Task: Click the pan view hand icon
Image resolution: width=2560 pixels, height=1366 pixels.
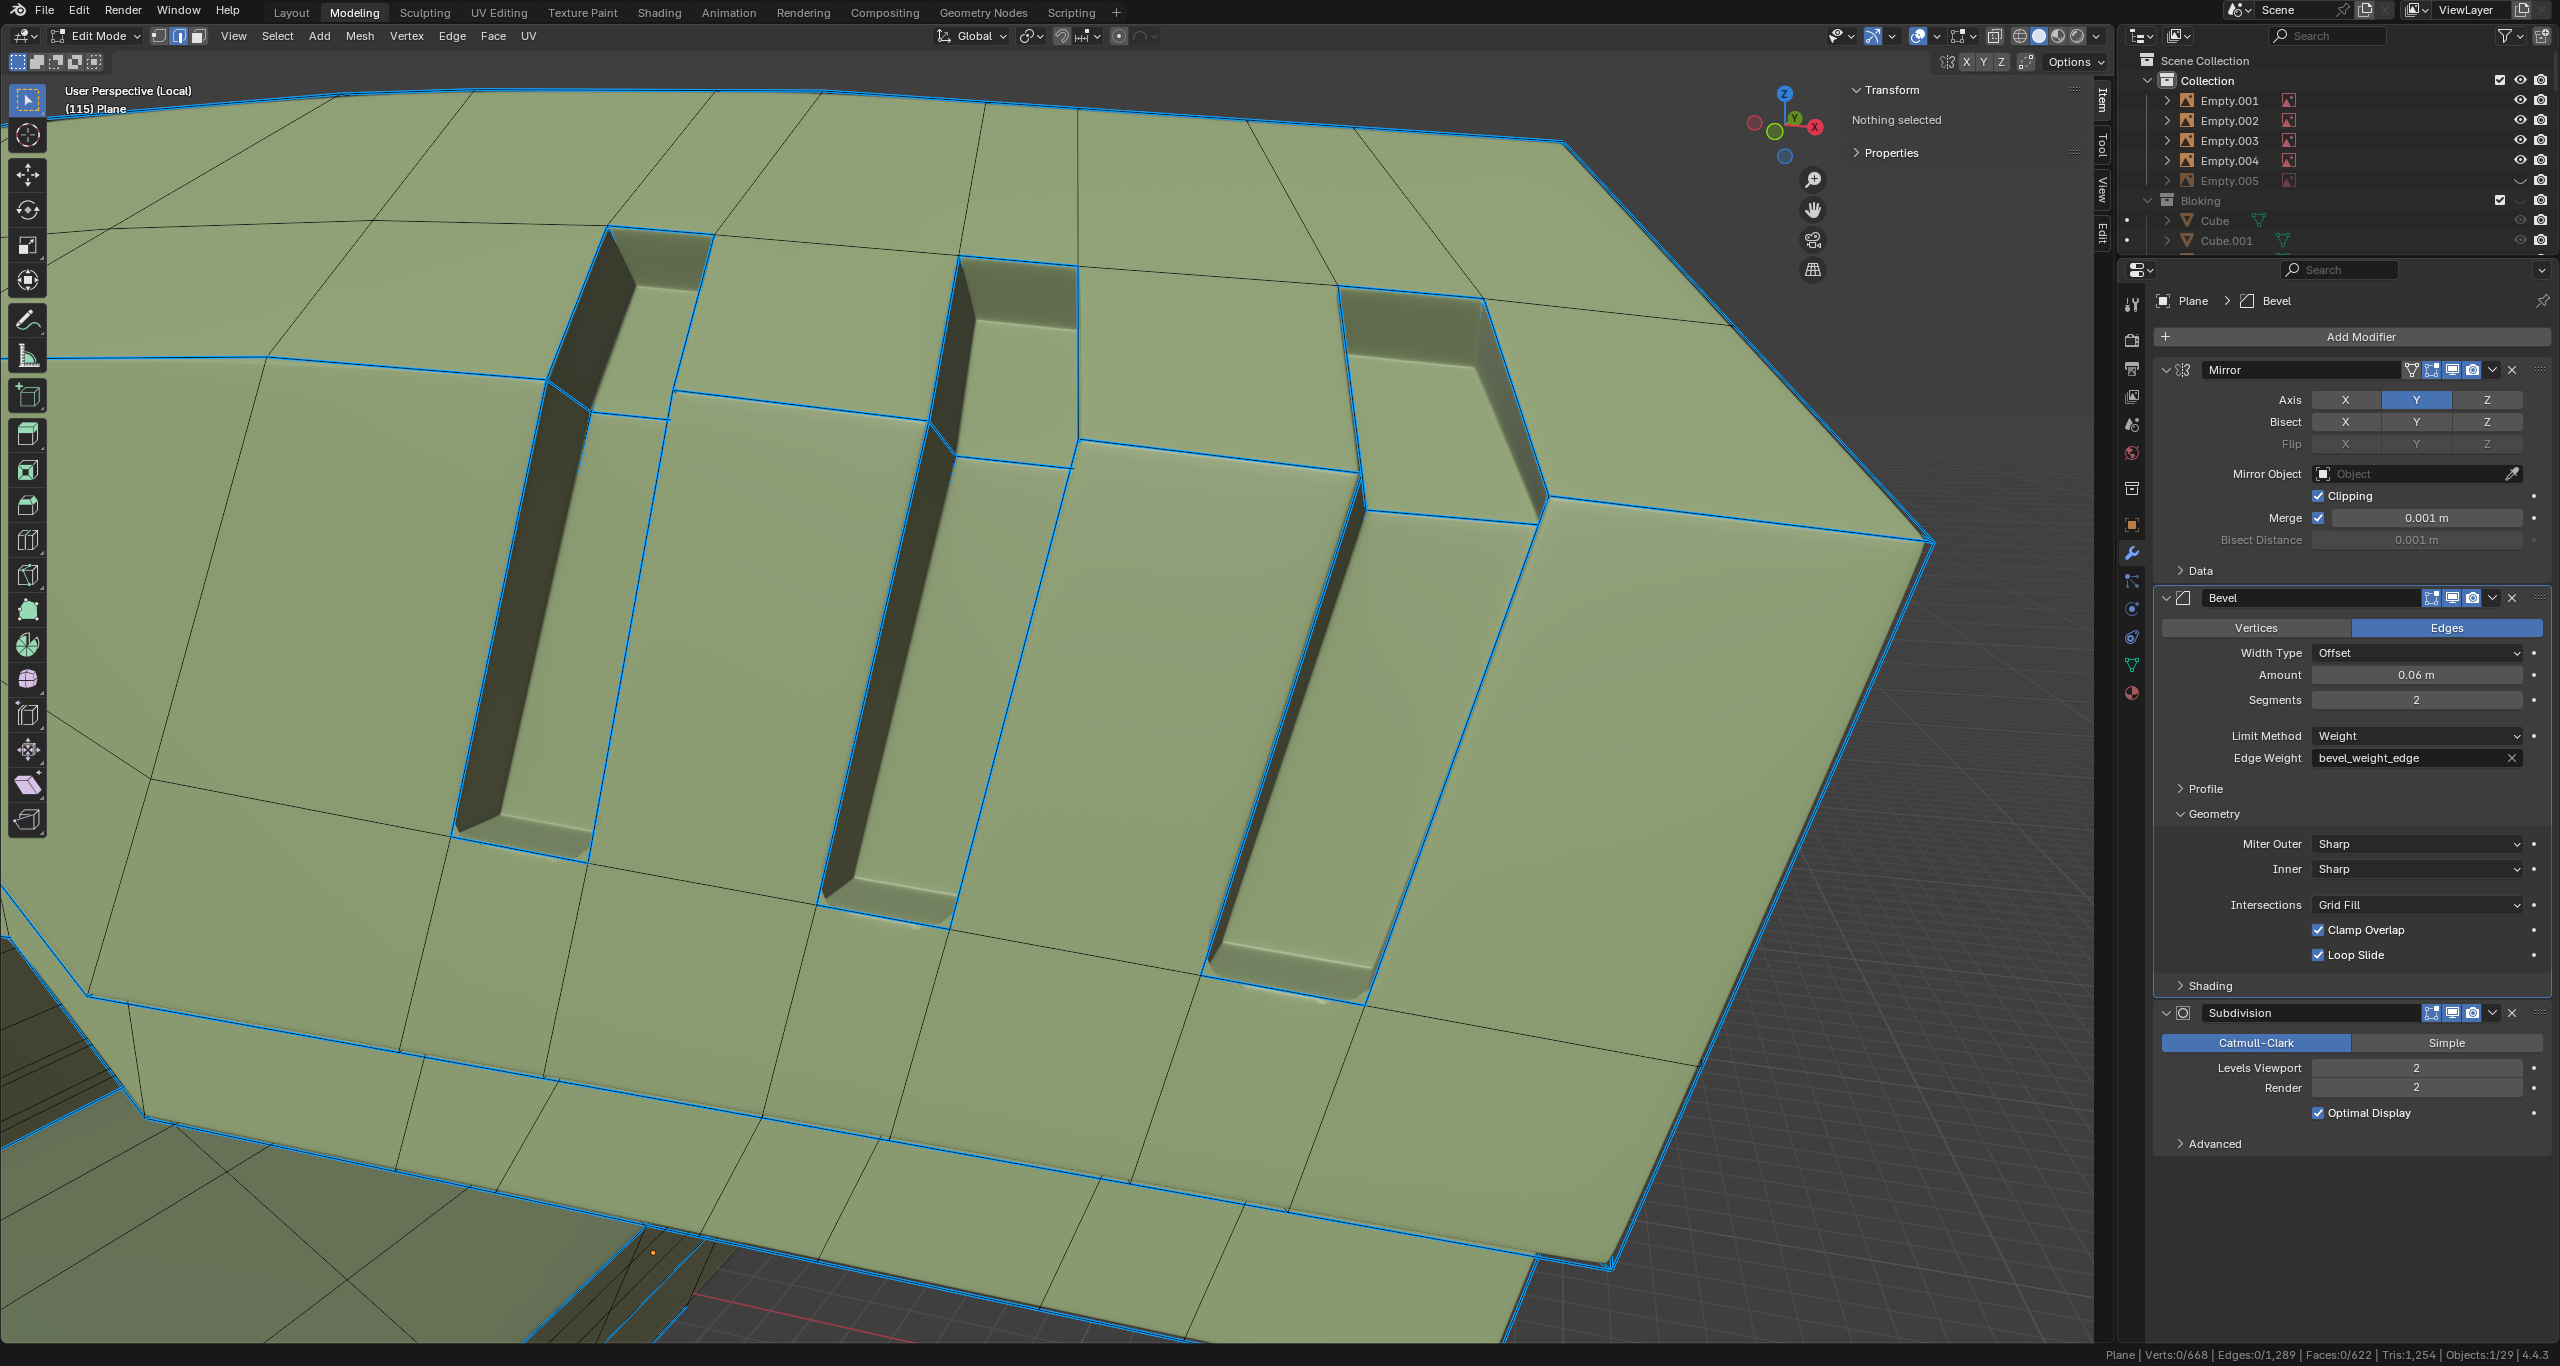Action: coord(1812,210)
